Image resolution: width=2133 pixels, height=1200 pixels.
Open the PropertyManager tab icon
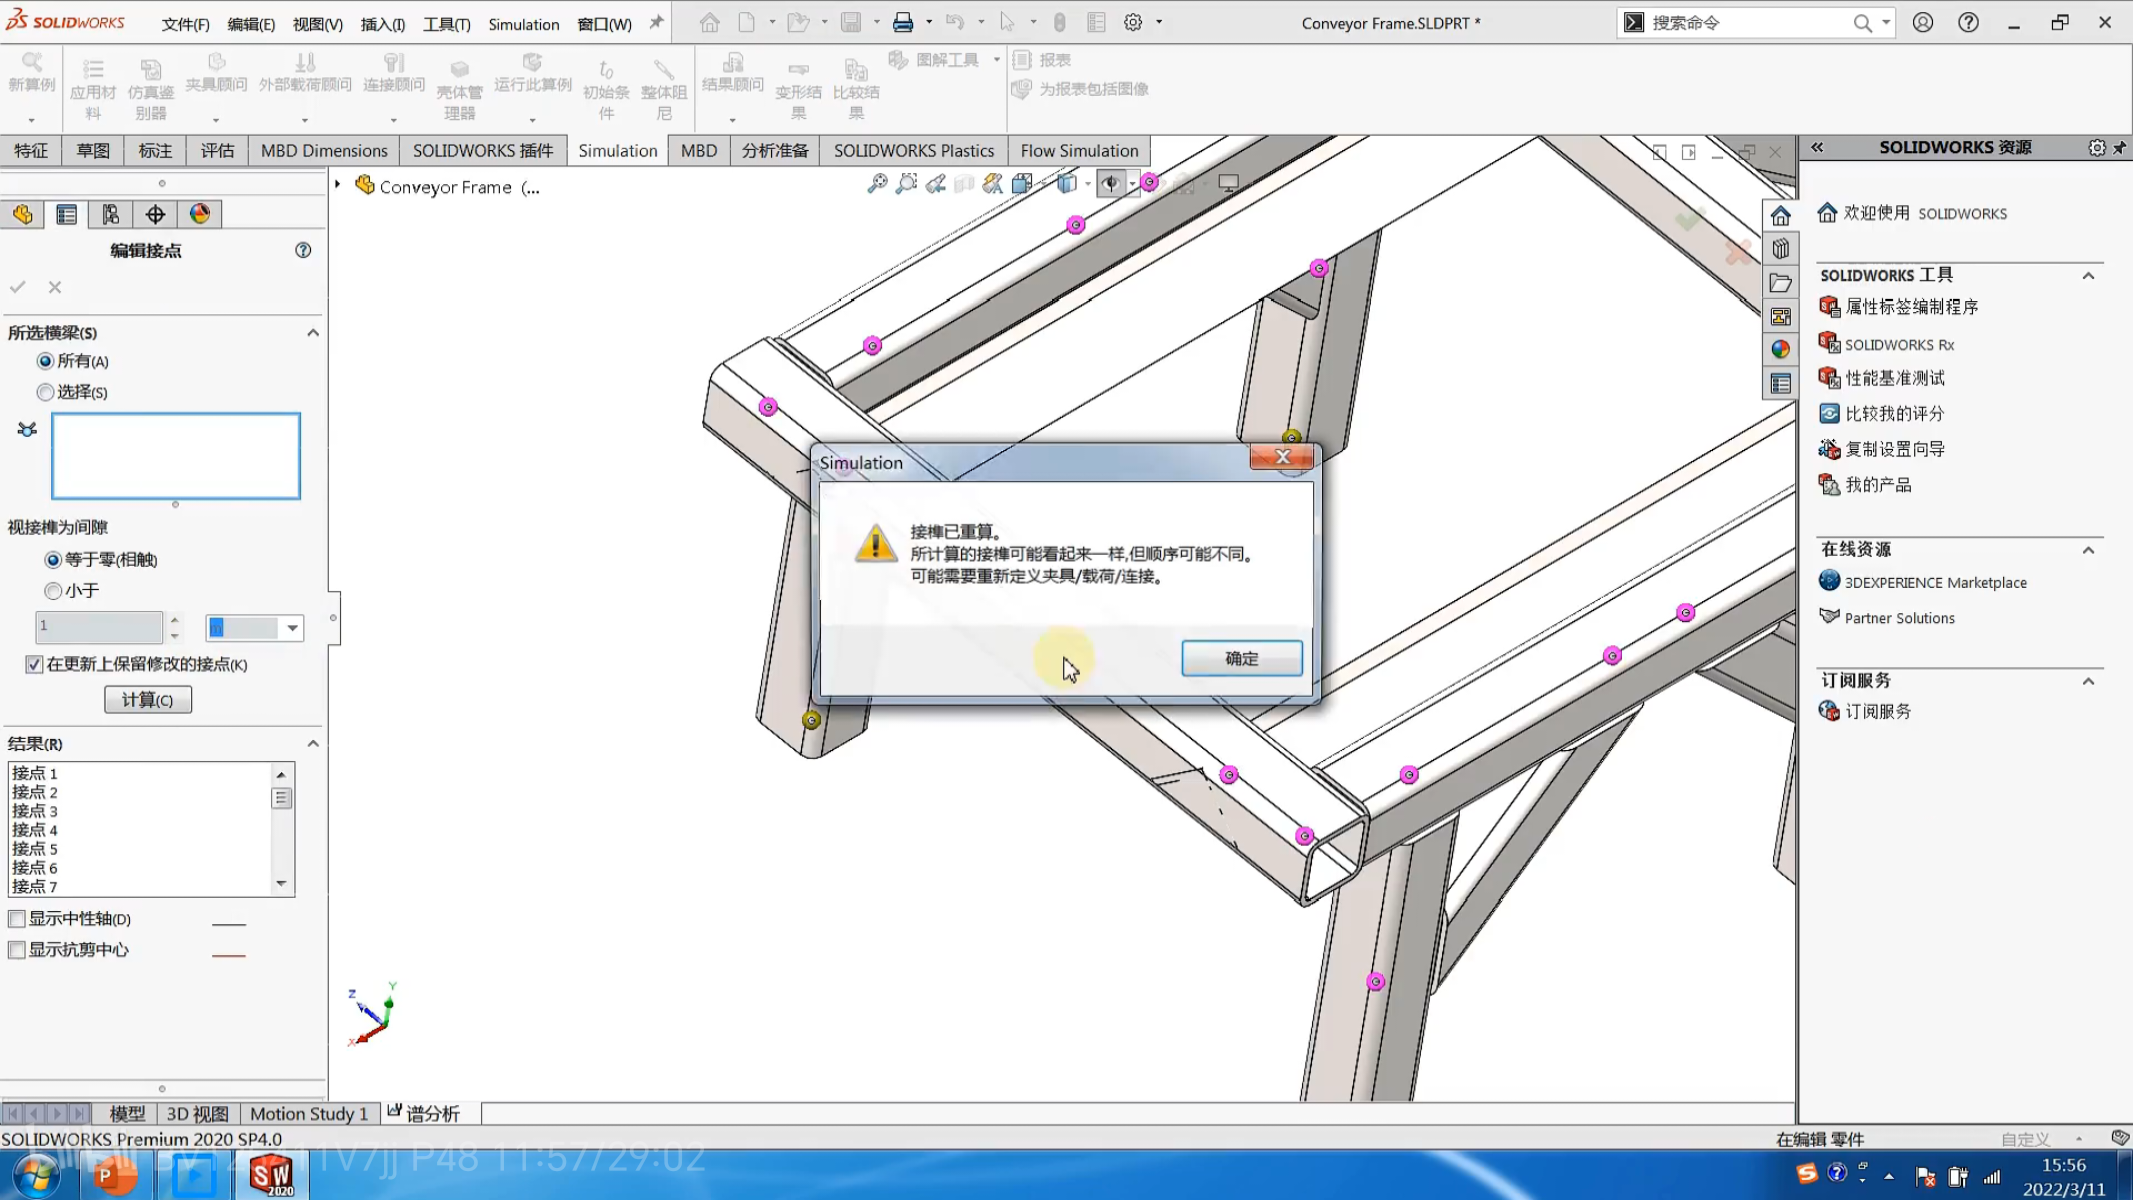pyautogui.click(x=67, y=214)
